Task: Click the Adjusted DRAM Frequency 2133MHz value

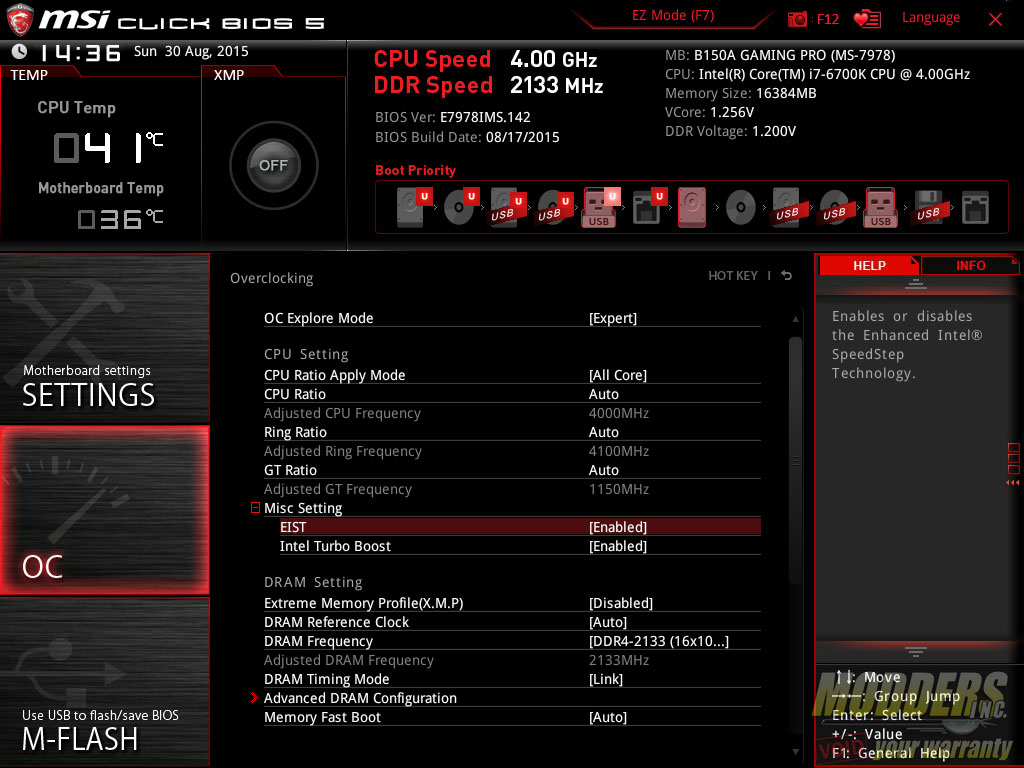Action: [x=618, y=660]
